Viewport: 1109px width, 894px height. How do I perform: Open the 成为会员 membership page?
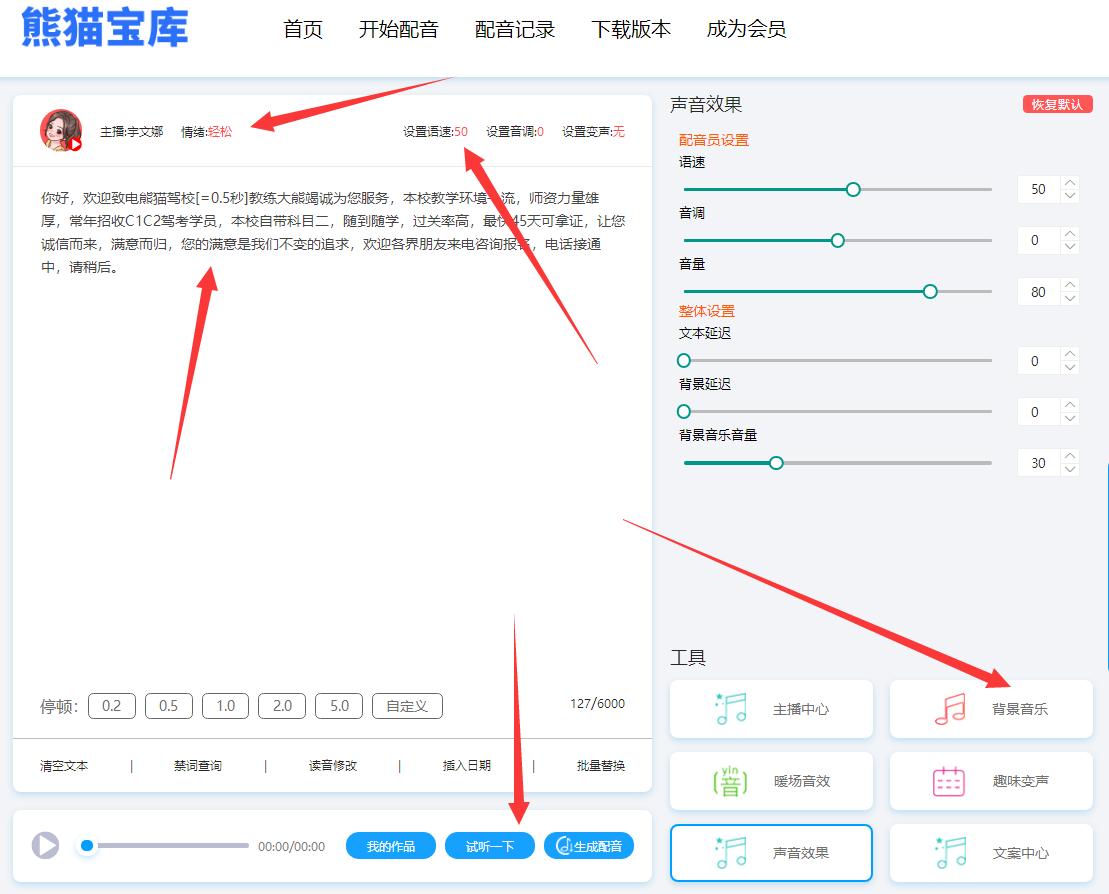point(745,29)
